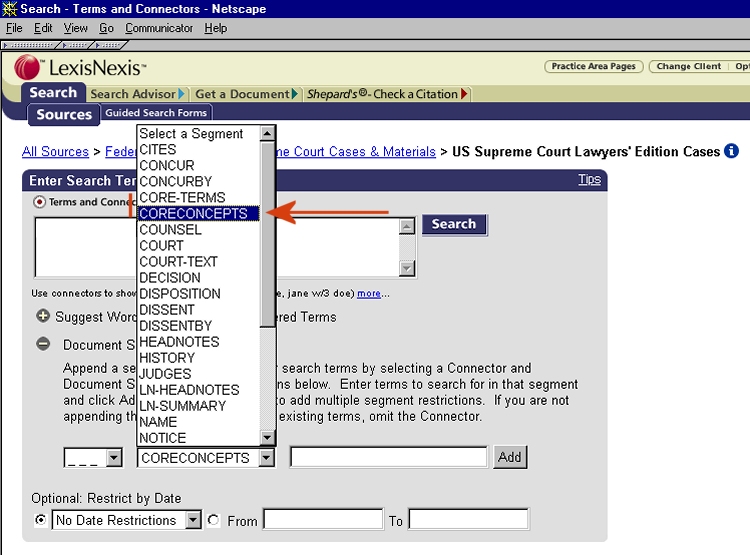Open the View menu
The width and height of the screenshot is (750, 555).
(x=76, y=28)
